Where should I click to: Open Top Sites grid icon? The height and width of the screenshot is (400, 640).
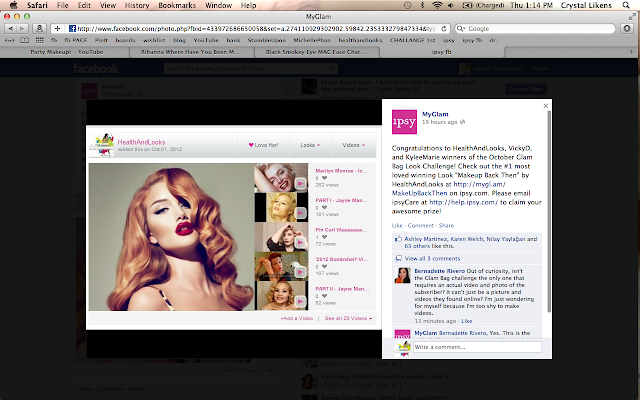pos(40,40)
